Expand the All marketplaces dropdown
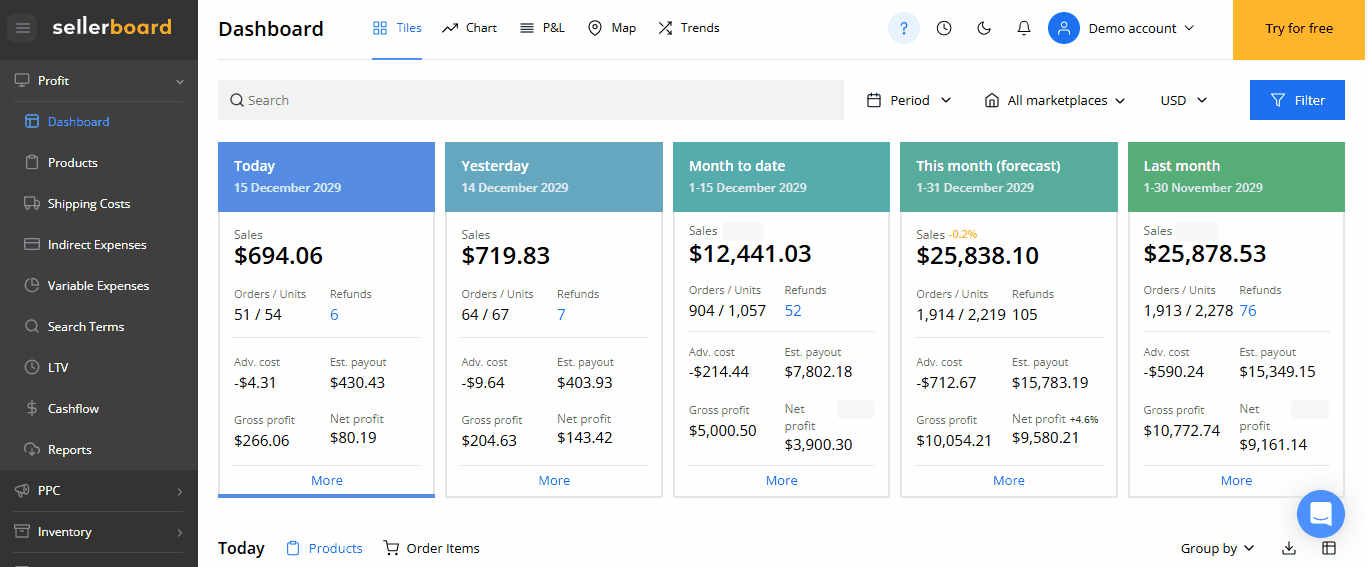The width and height of the screenshot is (1368, 567). point(1055,100)
